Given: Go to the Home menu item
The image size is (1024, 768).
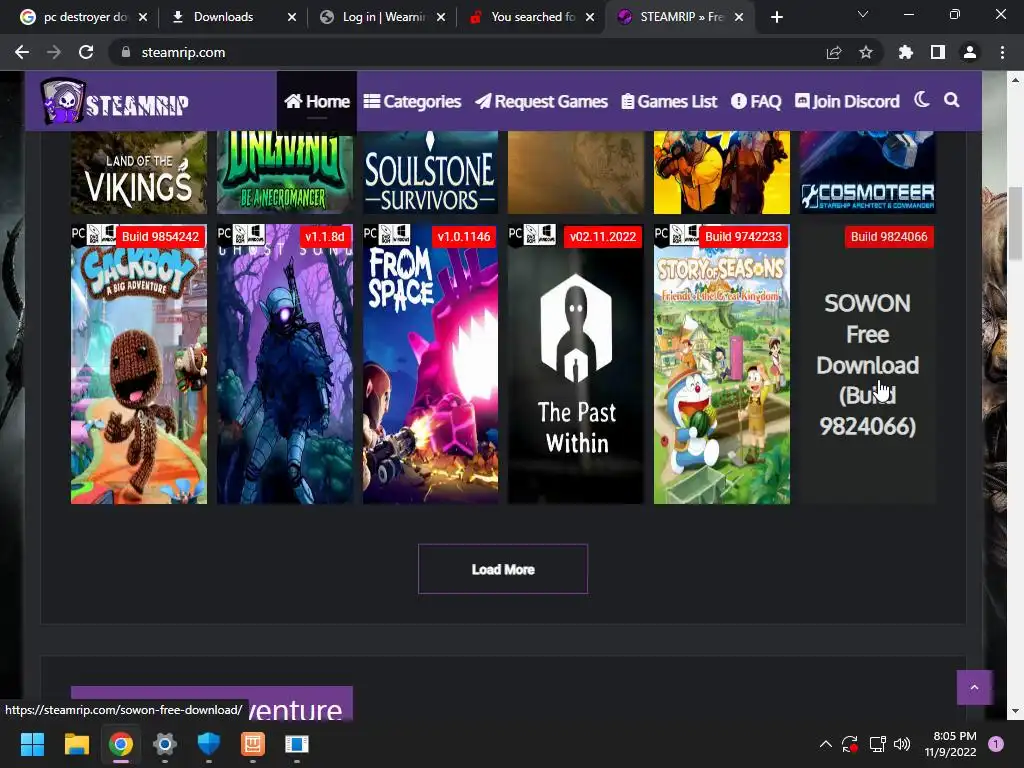Looking at the screenshot, I should [317, 101].
